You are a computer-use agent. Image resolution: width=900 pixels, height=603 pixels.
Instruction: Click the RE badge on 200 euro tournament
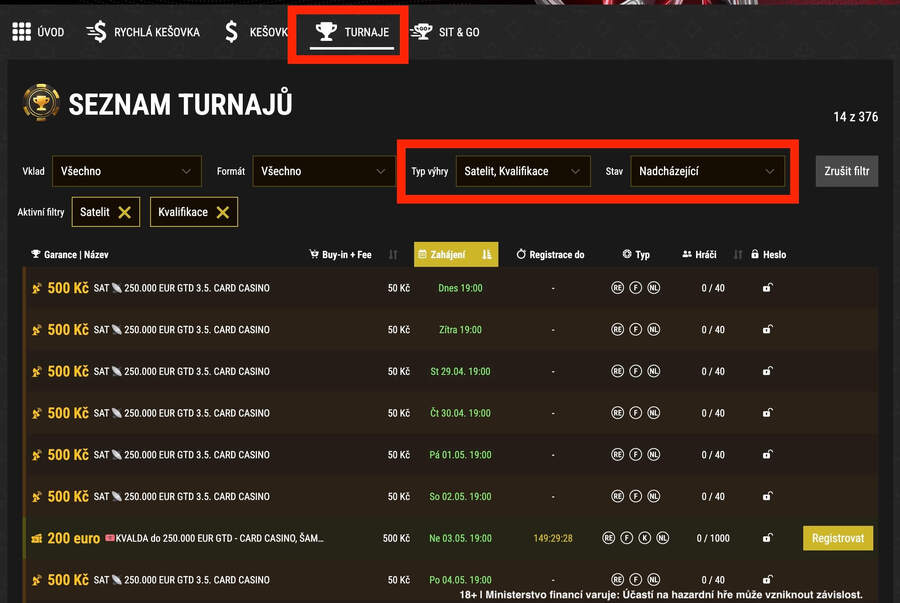pos(608,538)
